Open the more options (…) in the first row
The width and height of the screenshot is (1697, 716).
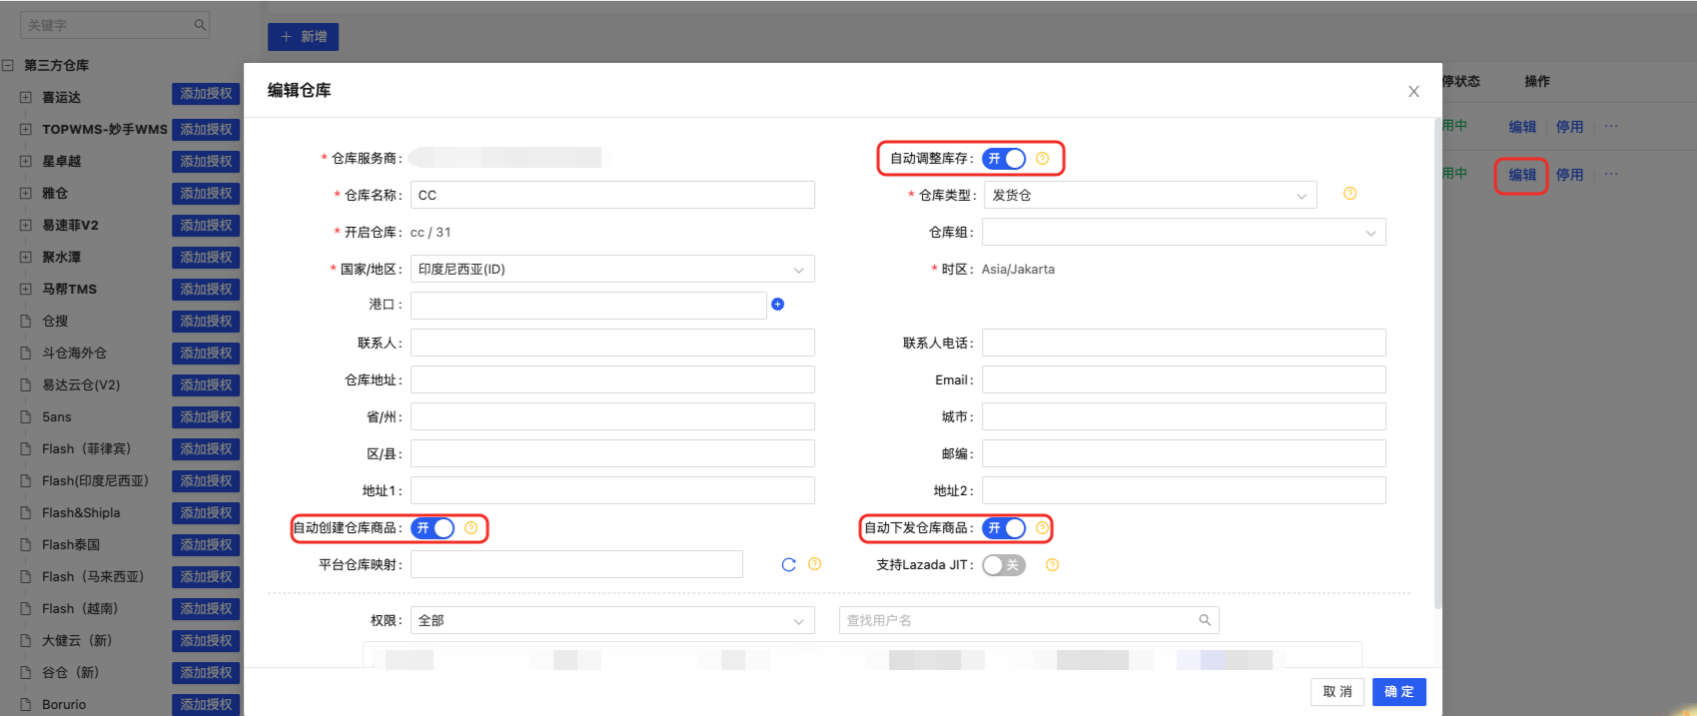[1611, 126]
